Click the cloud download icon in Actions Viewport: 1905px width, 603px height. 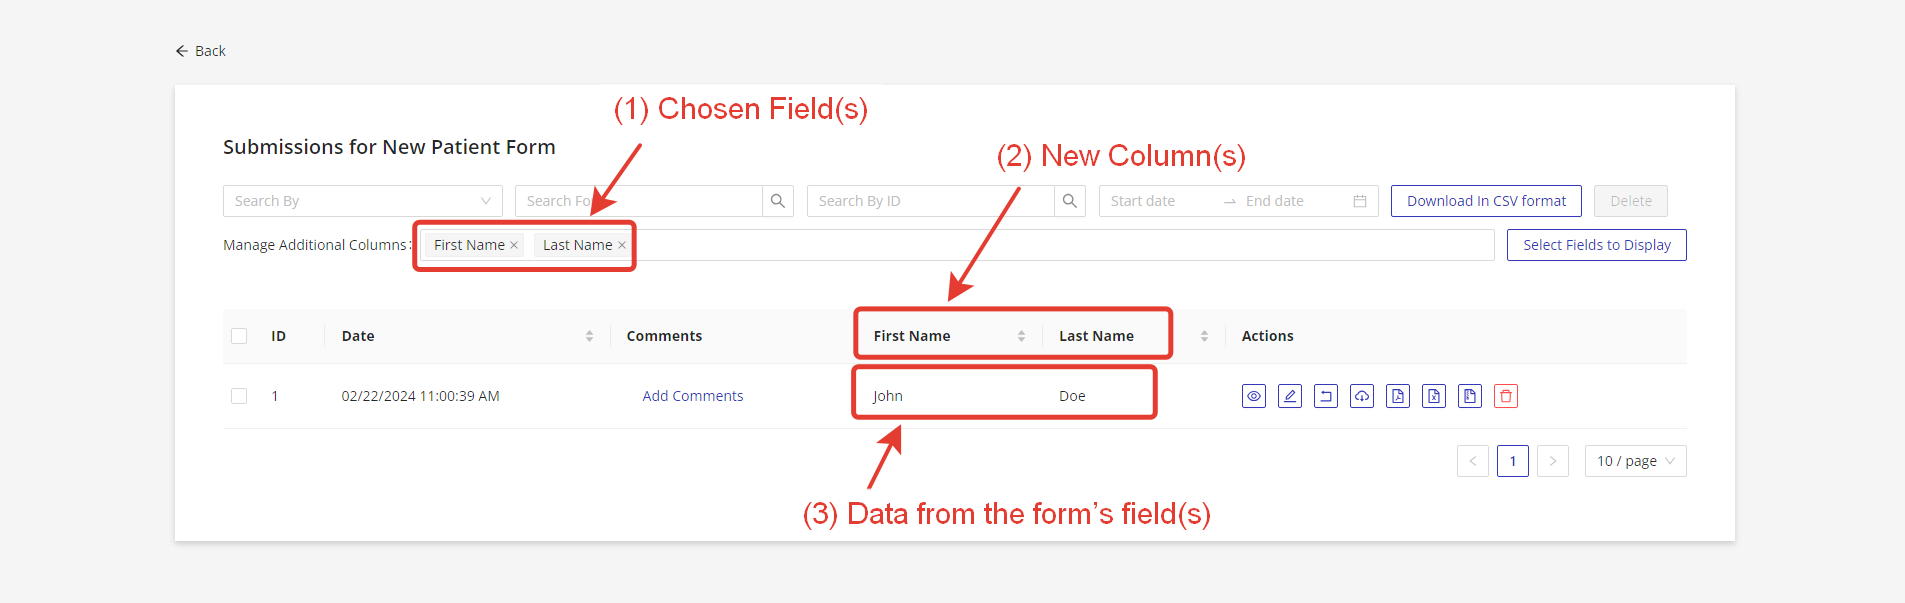(x=1362, y=396)
